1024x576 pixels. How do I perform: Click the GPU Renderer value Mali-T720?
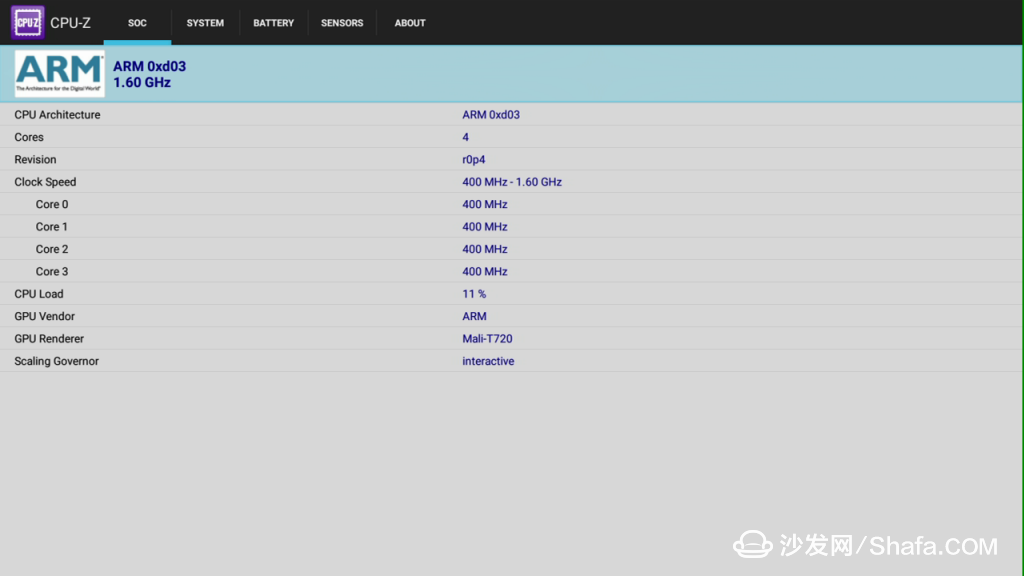click(487, 339)
